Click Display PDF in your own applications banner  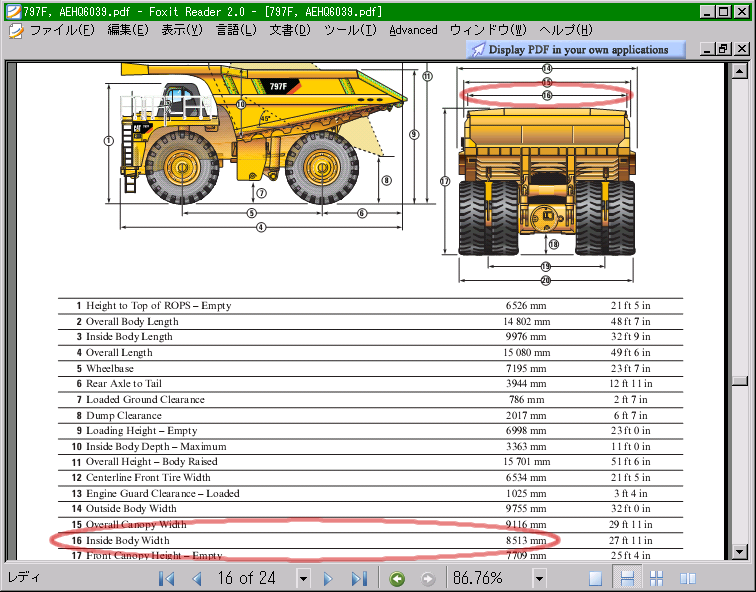tap(576, 50)
